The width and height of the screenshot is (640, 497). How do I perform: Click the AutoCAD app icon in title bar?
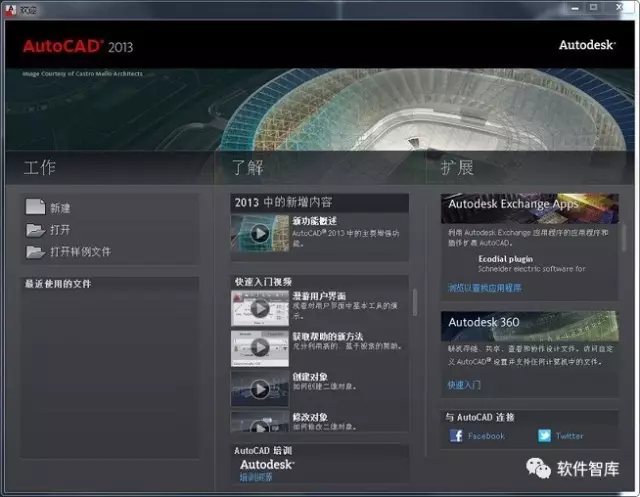coord(10,10)
